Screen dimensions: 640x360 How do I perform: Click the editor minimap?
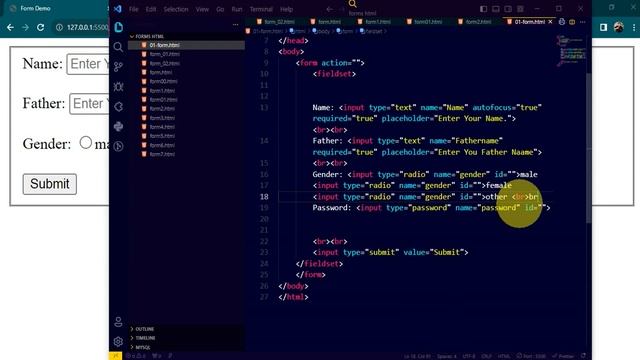tap(571, 51)
